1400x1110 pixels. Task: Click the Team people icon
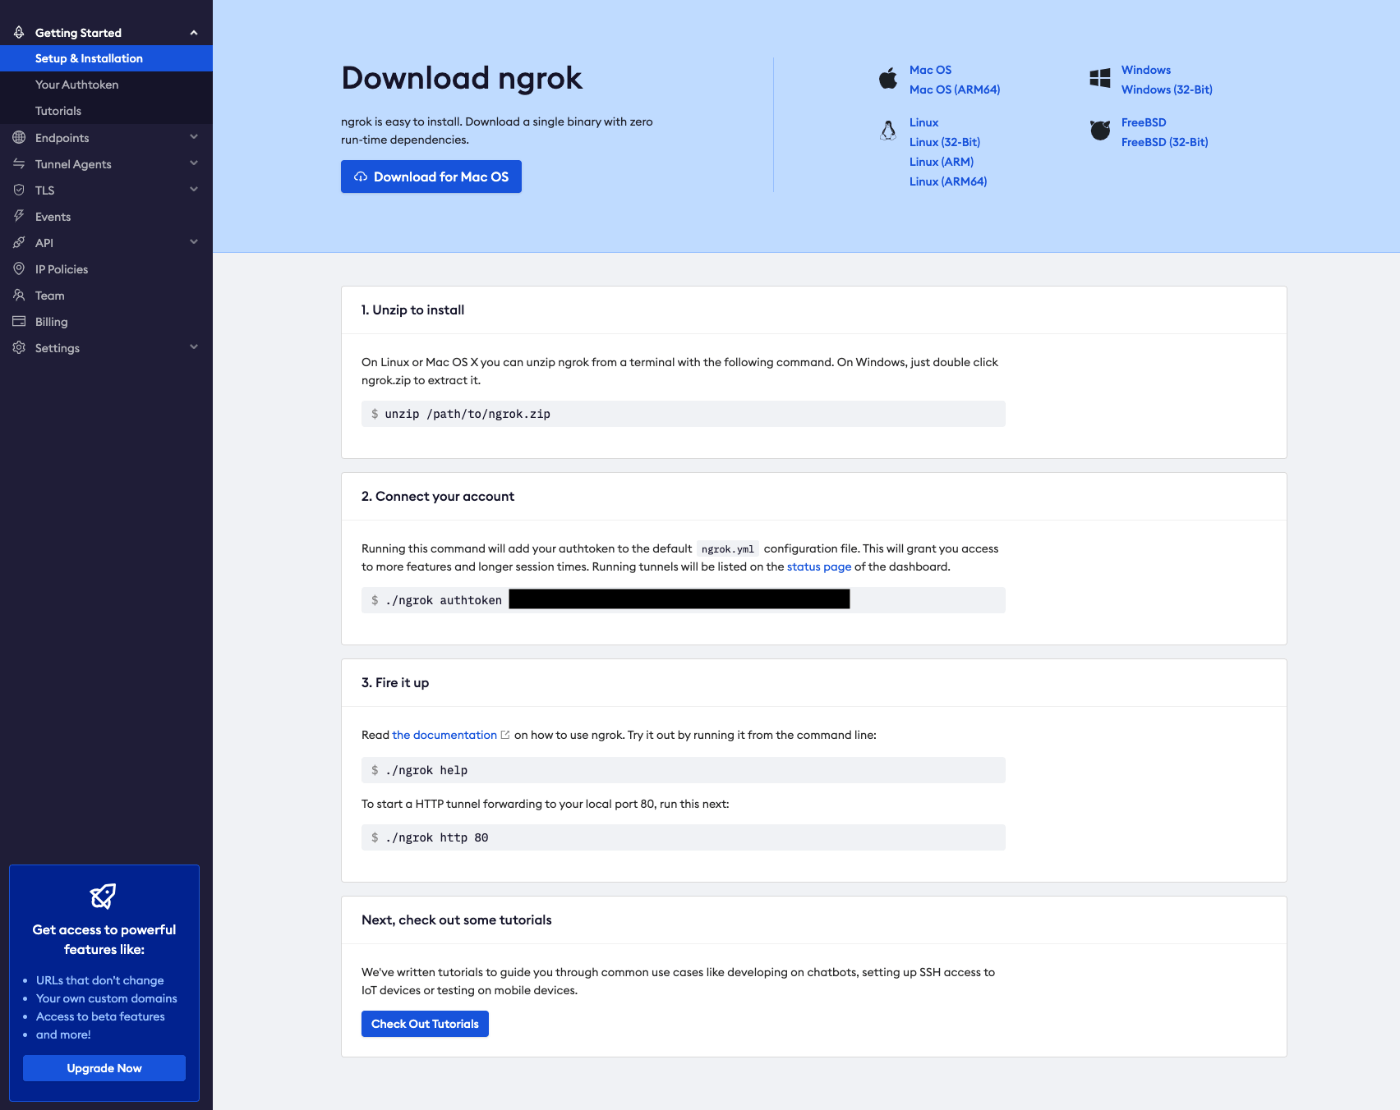tap(19, 295)
